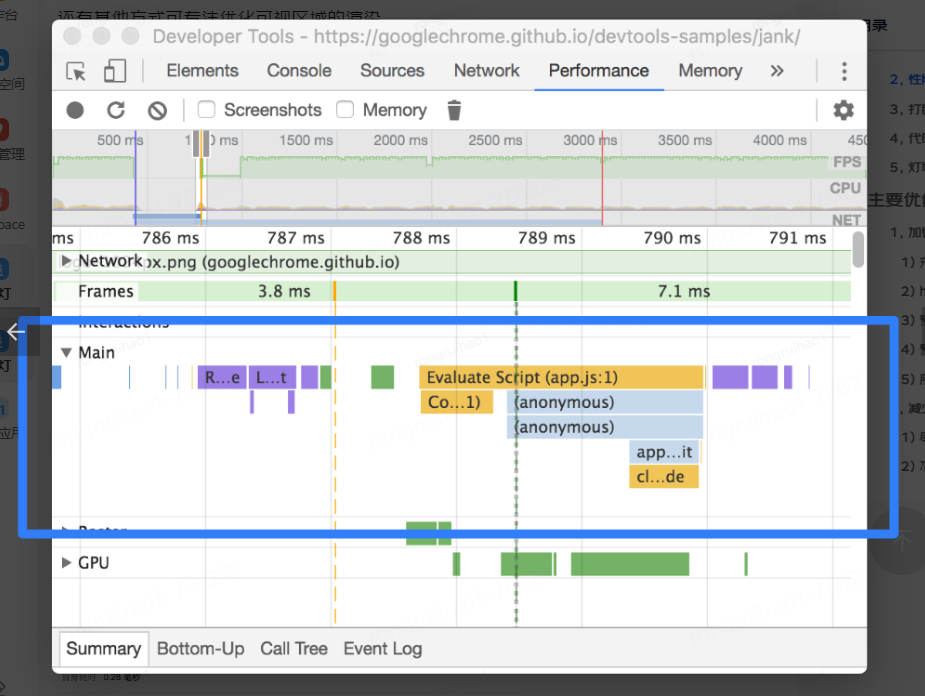Open the Sources tab
The image size is (925, 696).
click(x=392, y=71)
